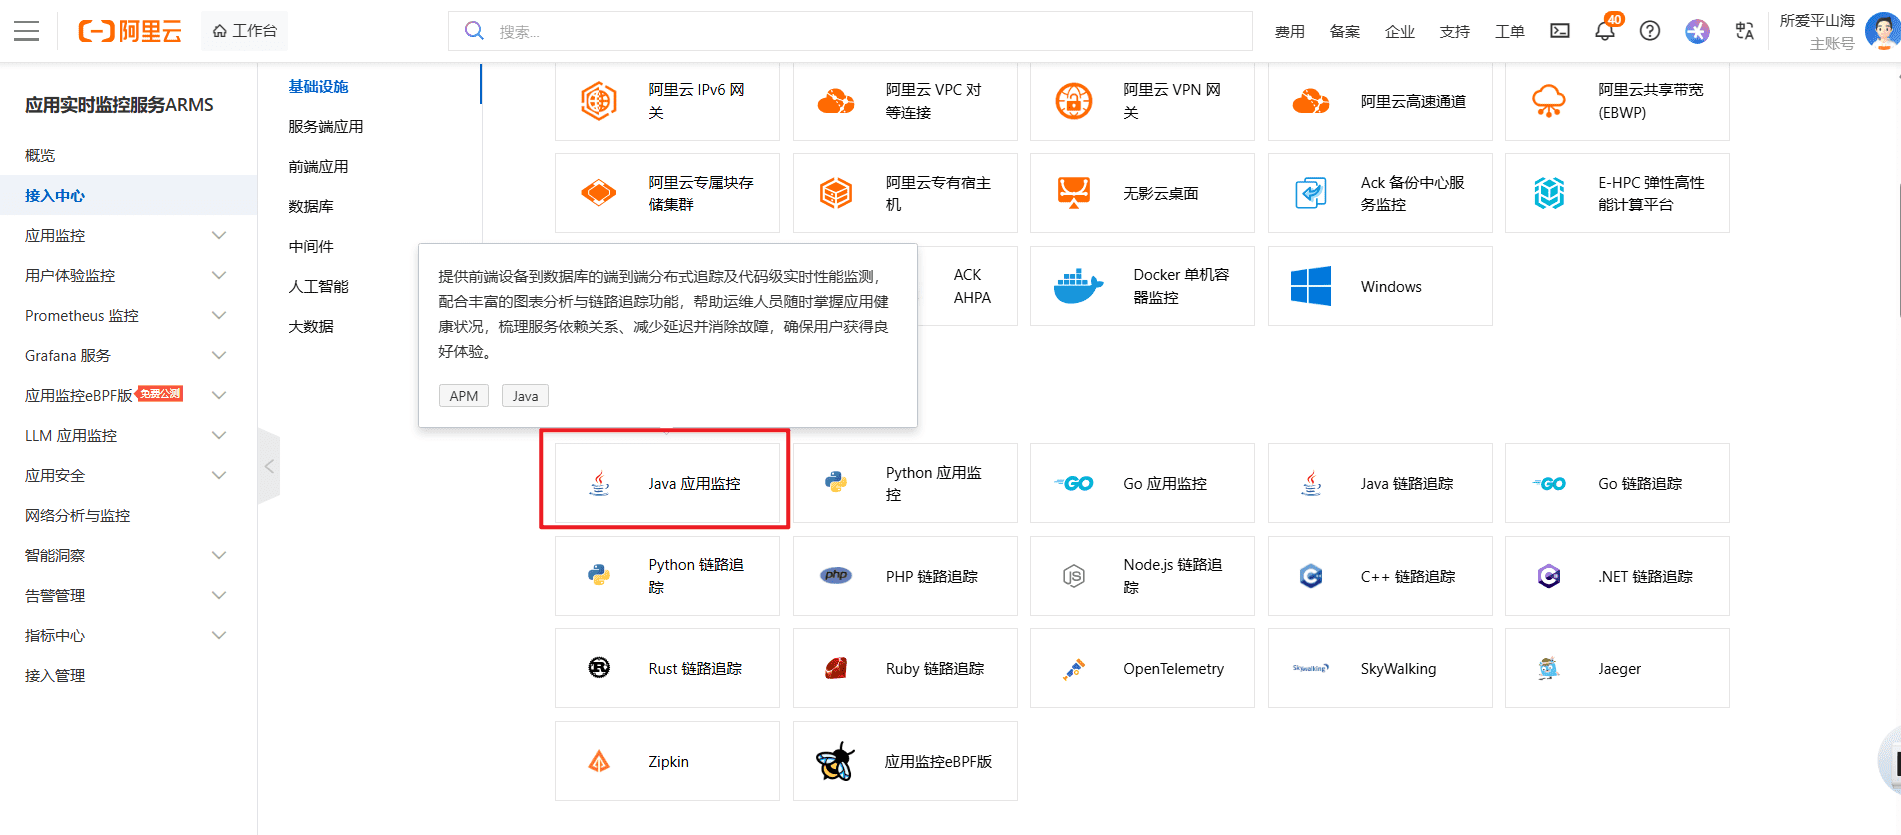Select the PHP 链路追踪 icon

click(x=836, y=576)
